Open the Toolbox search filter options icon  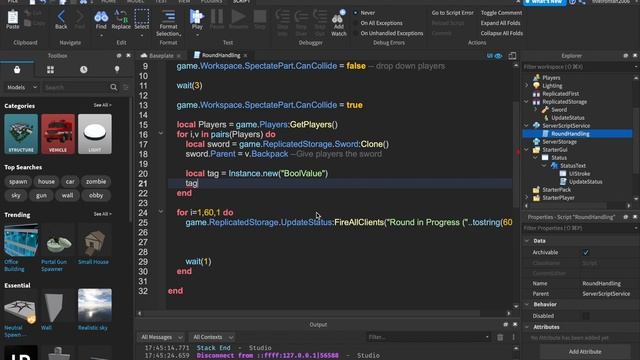(125, 87)
